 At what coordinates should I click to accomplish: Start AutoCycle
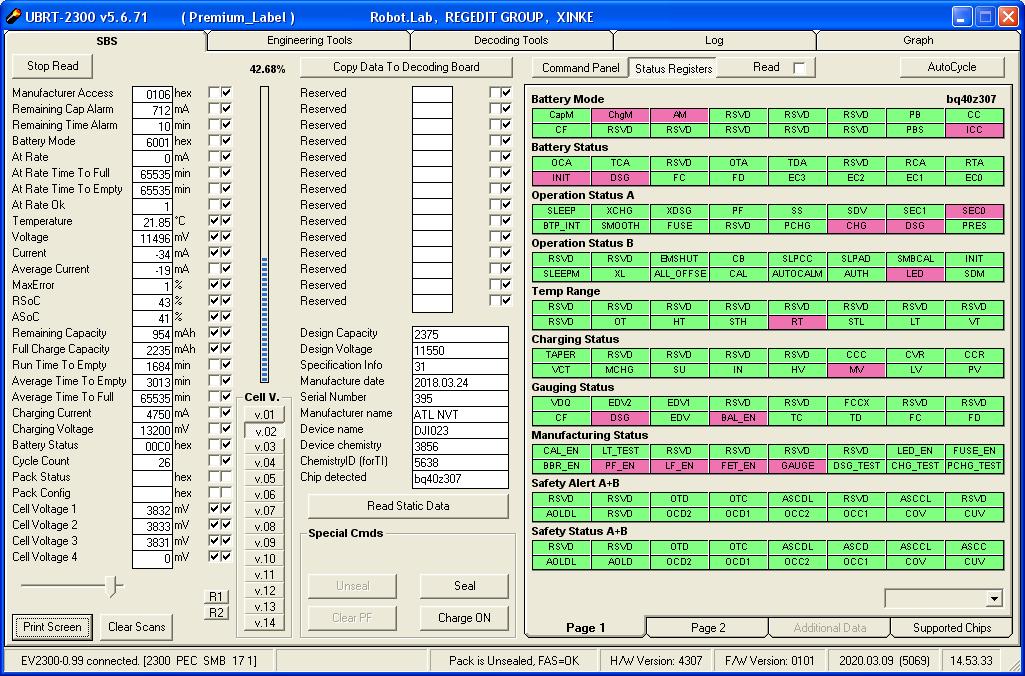click(x=952, y=67)
